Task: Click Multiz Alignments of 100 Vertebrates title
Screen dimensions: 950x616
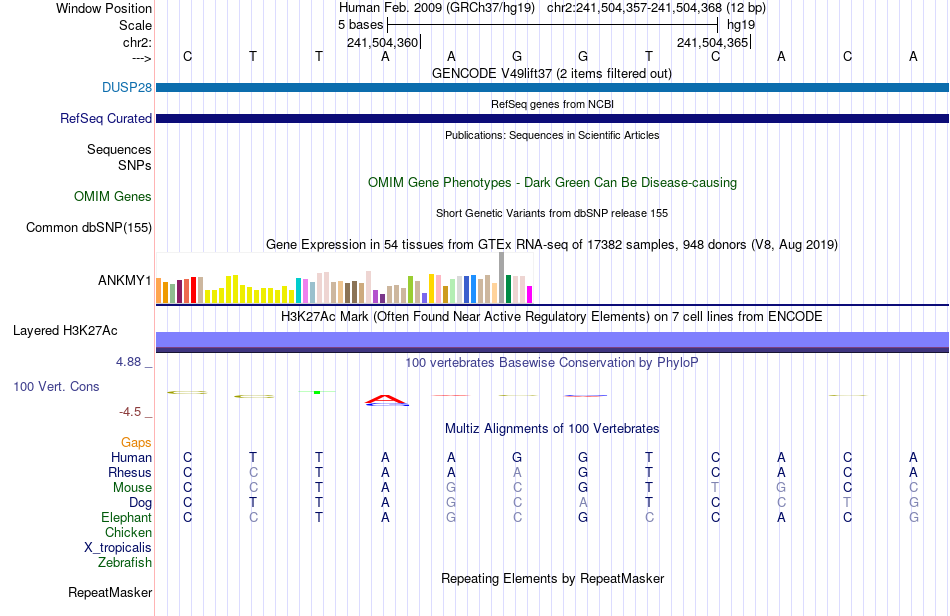Action: [x=552, y=428]
